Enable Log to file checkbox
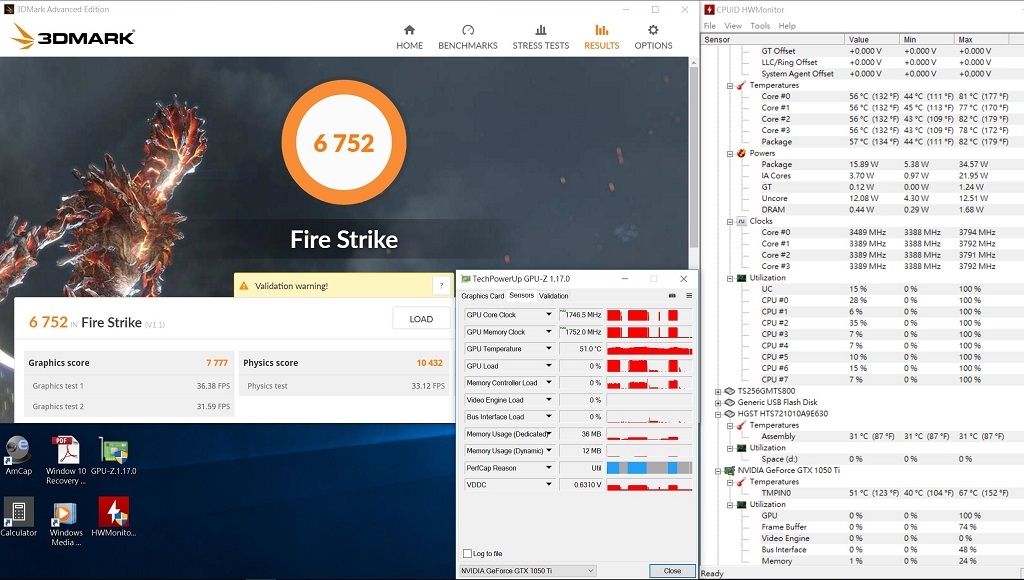Image resolution: width=1024 pixels, height=580 pixels. [x=467, y=553]
